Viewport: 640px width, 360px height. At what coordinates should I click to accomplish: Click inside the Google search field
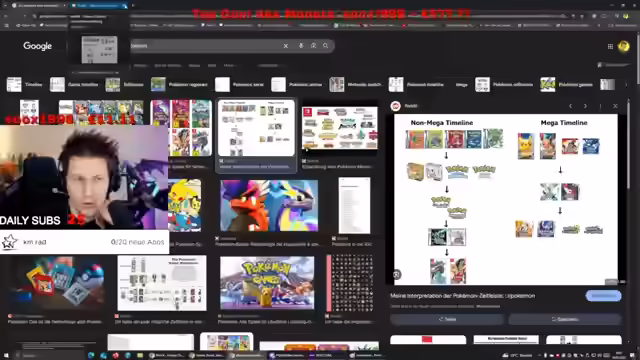204,46
